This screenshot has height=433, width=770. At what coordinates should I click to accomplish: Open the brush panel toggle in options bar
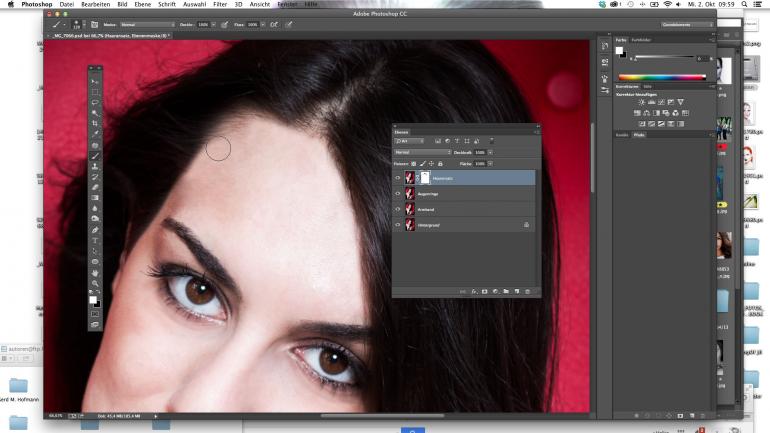pos(94,25)
